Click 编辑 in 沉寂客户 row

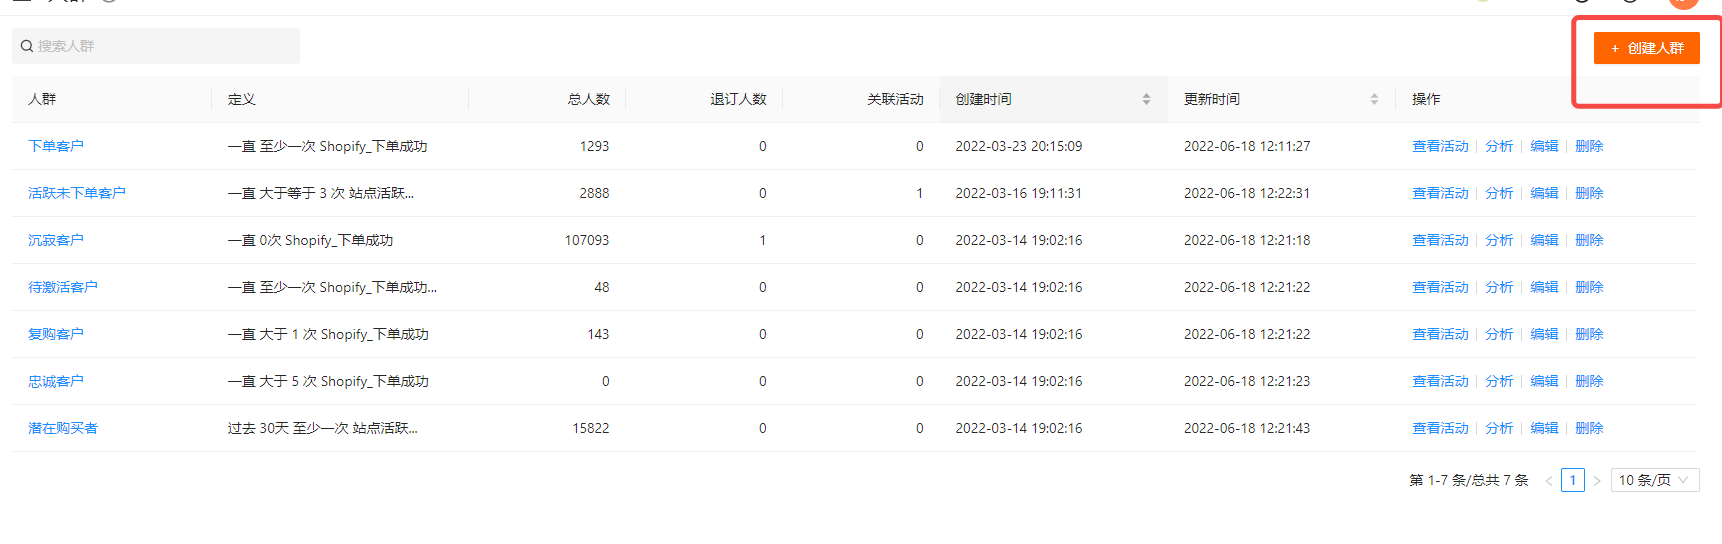pos(1544,240)
